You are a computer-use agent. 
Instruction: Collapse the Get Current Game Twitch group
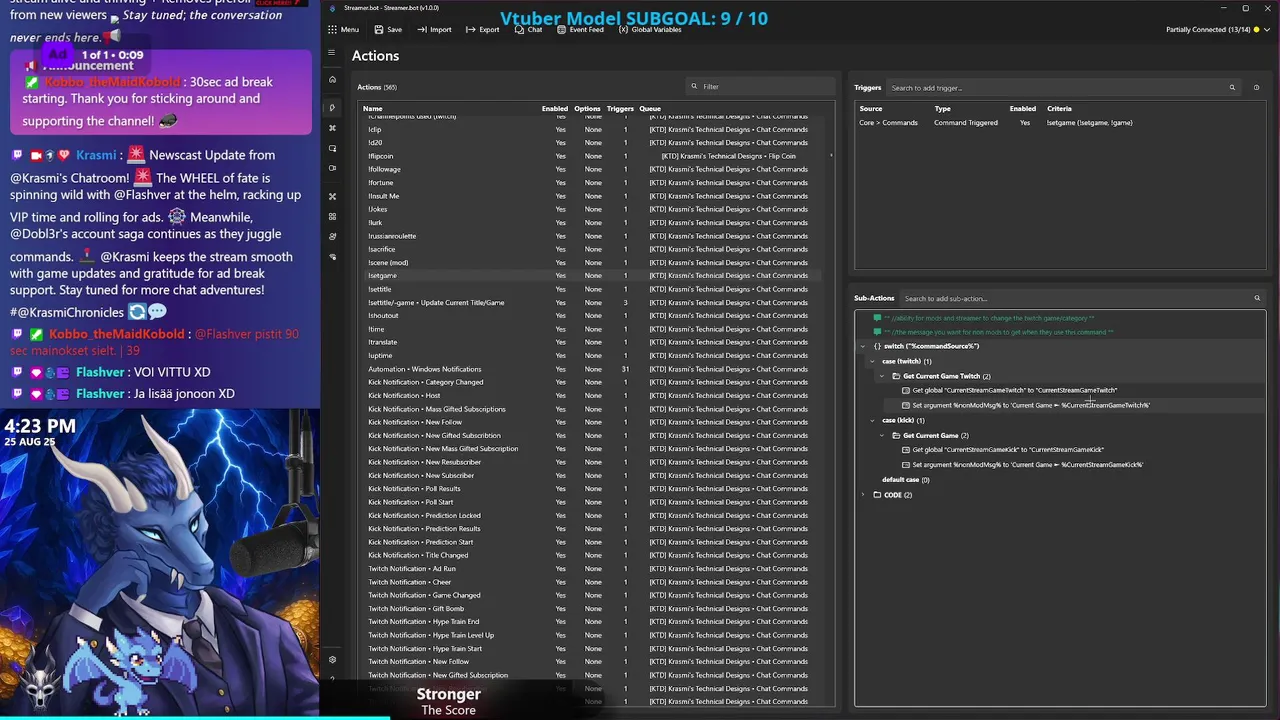[x=882, y=377]
